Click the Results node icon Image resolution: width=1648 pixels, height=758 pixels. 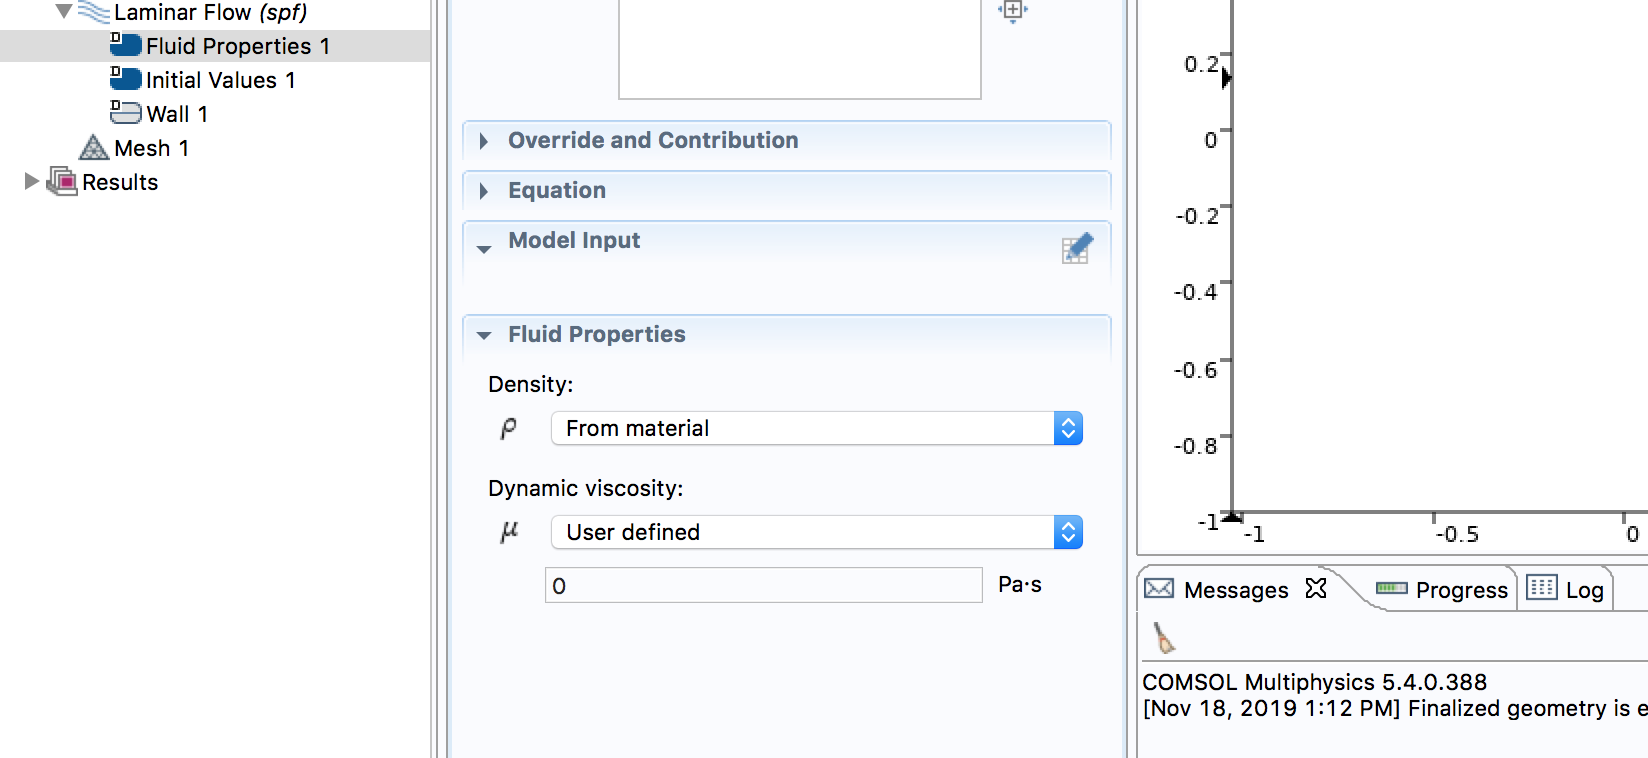pos(63,182)
